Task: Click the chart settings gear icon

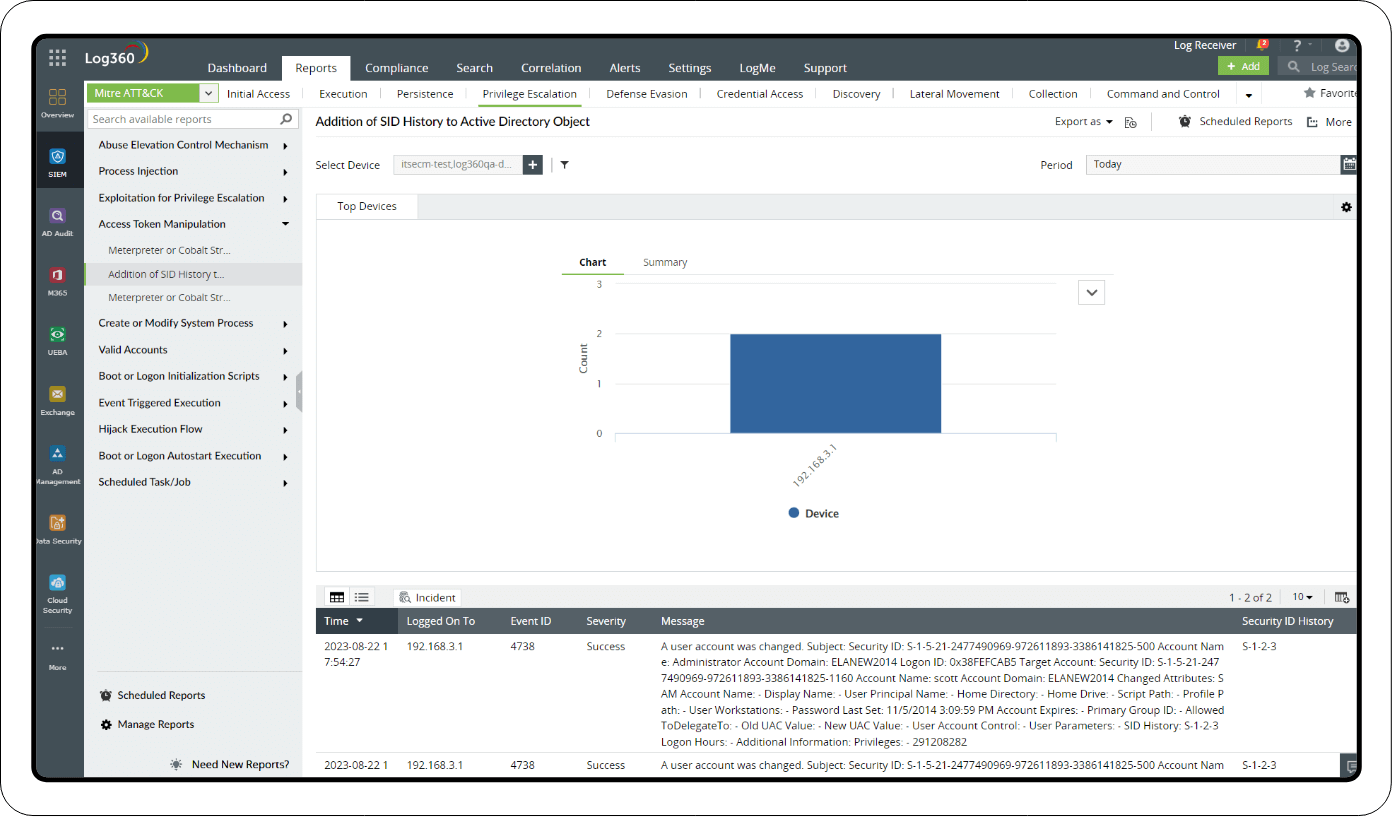Action: pyautogui.click(x=1346, y=207)
